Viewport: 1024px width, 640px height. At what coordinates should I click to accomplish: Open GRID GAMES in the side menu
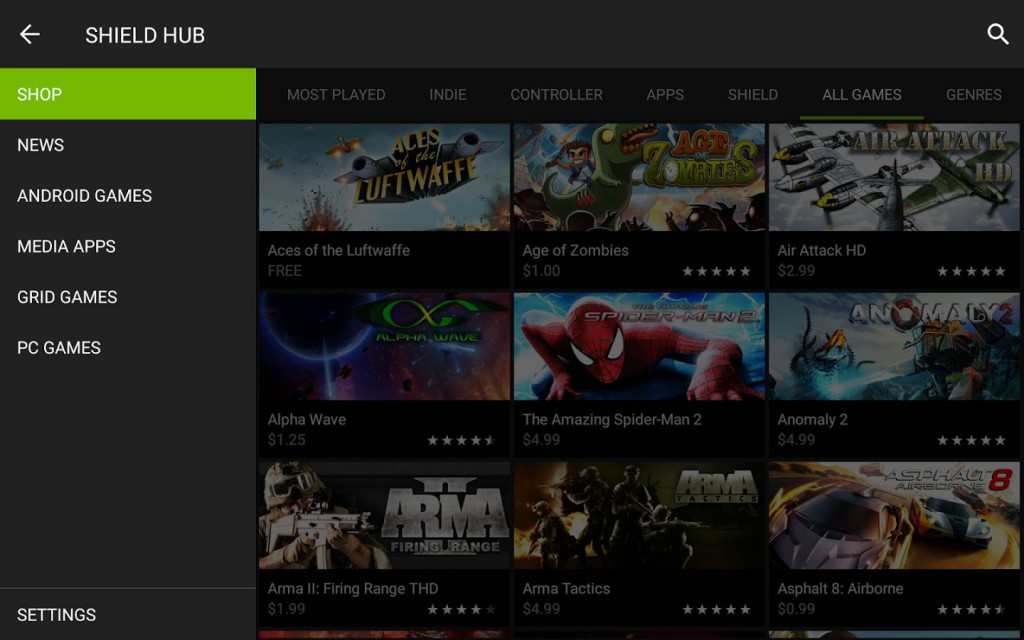tap(128, 297)
